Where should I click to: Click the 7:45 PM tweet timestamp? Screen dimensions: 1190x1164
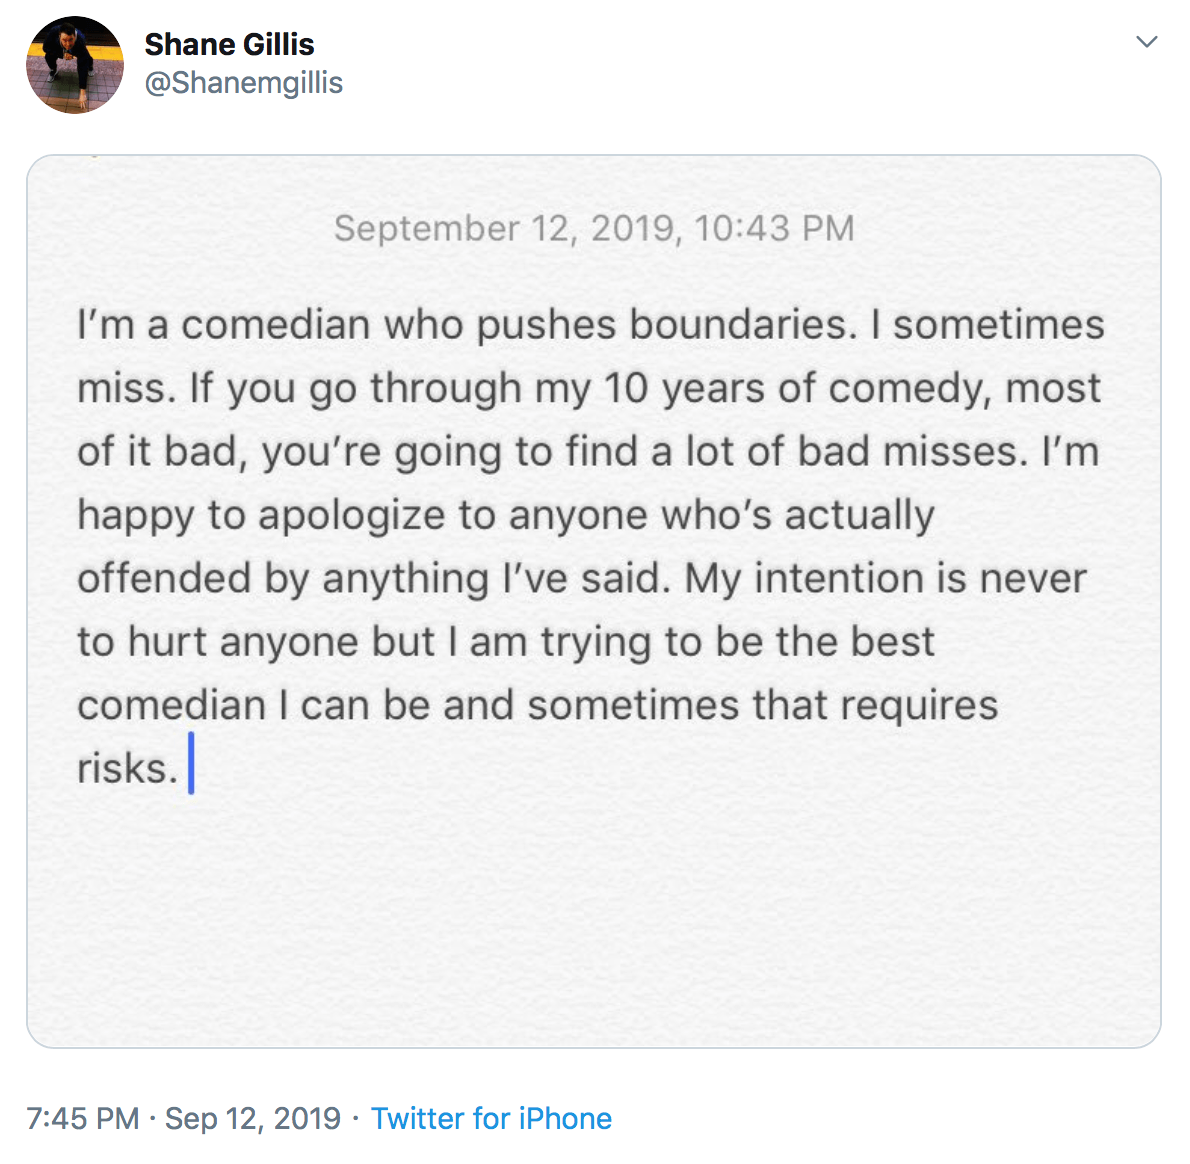83,1118
